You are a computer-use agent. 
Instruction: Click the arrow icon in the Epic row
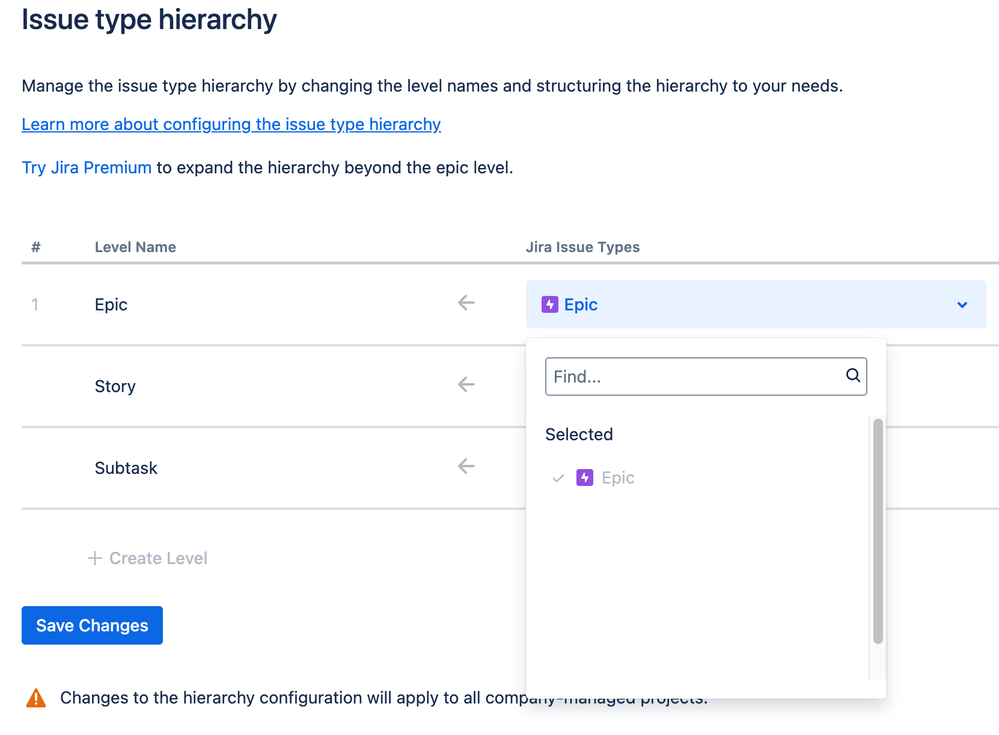coord(466,303)
